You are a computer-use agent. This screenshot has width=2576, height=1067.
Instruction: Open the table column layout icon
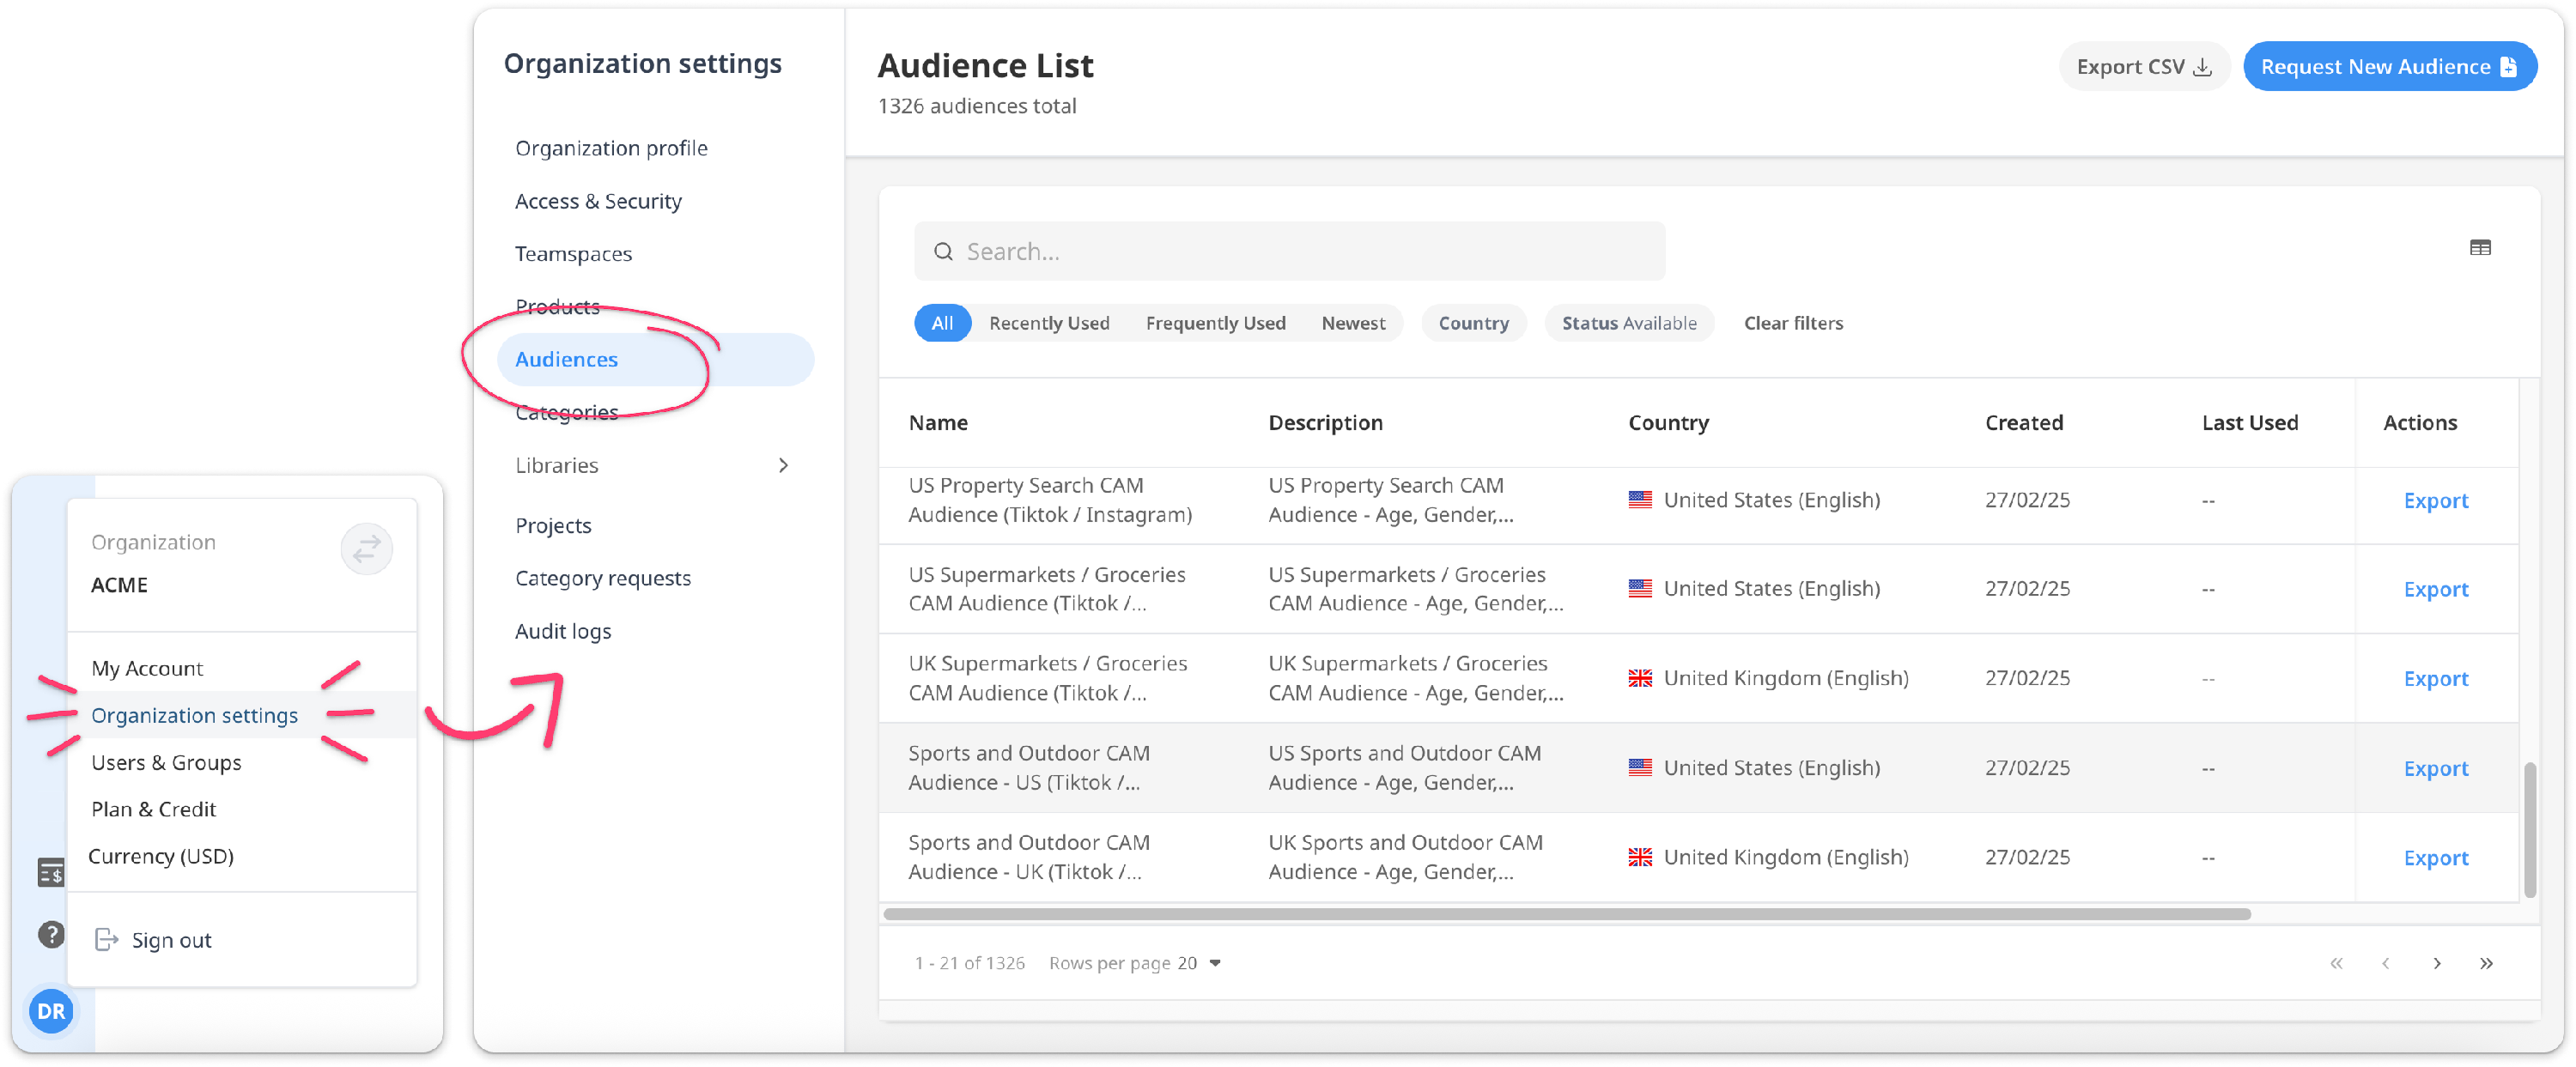[2479, 248]
